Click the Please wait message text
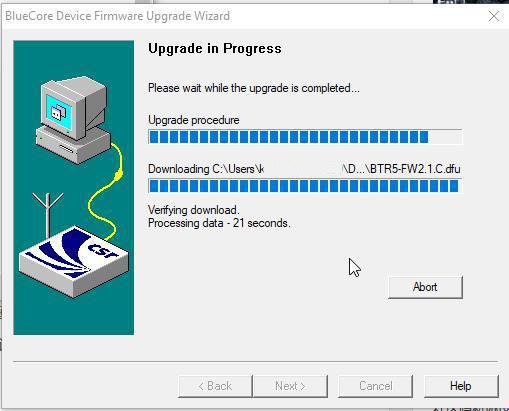Viewport: 509px width, 411px height. pyautogui.click(x=254, y=88)
